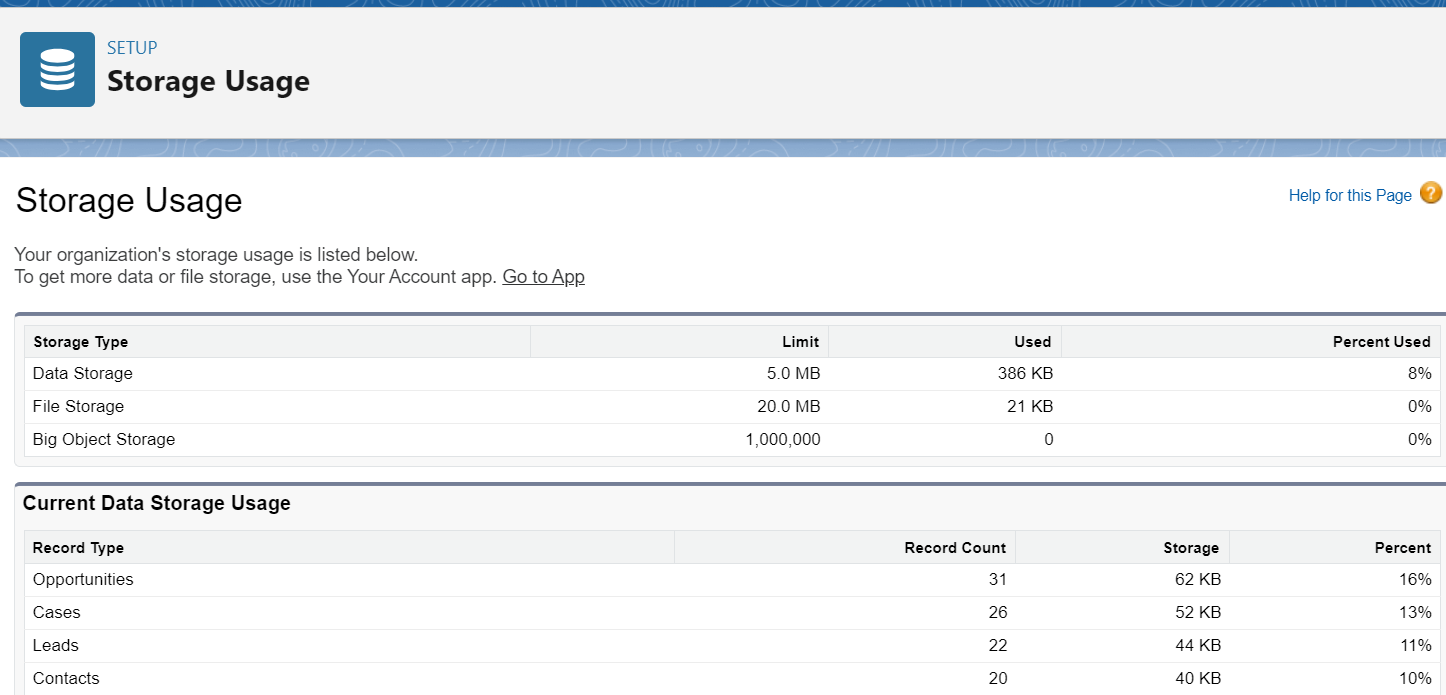The image size is (1446, 695).
Task: Click the 62 KB storage value
Action: tap(1198, 579)
